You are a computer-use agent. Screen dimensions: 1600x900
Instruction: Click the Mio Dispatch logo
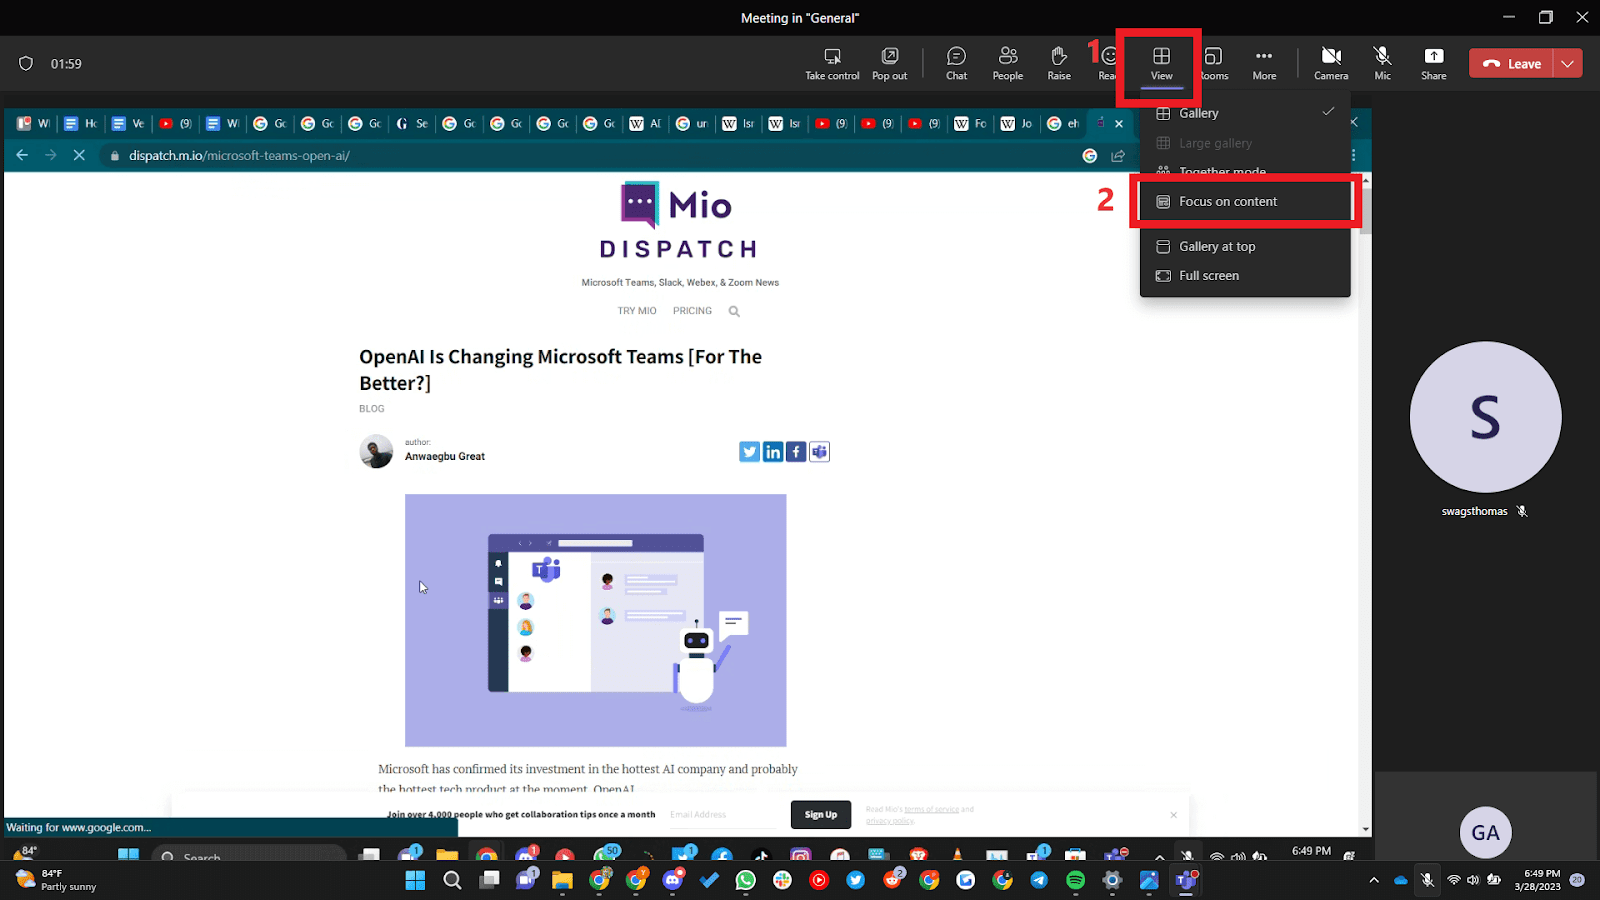click(x=678, y=221)
